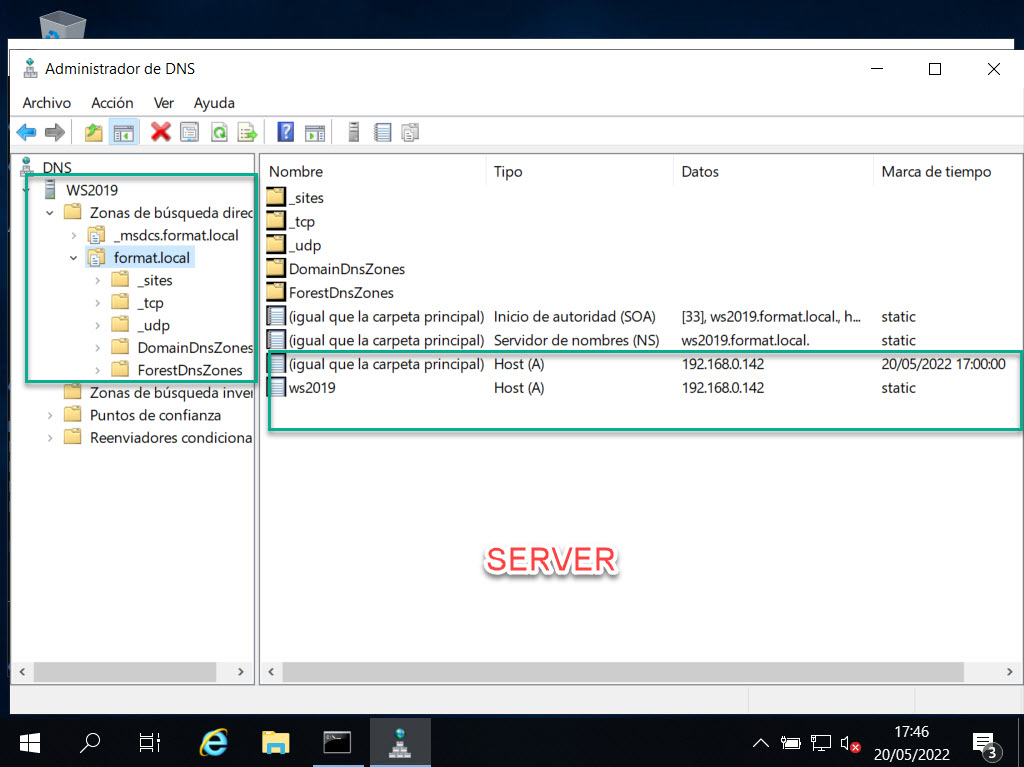Open the Acción menu

(112, 103)
